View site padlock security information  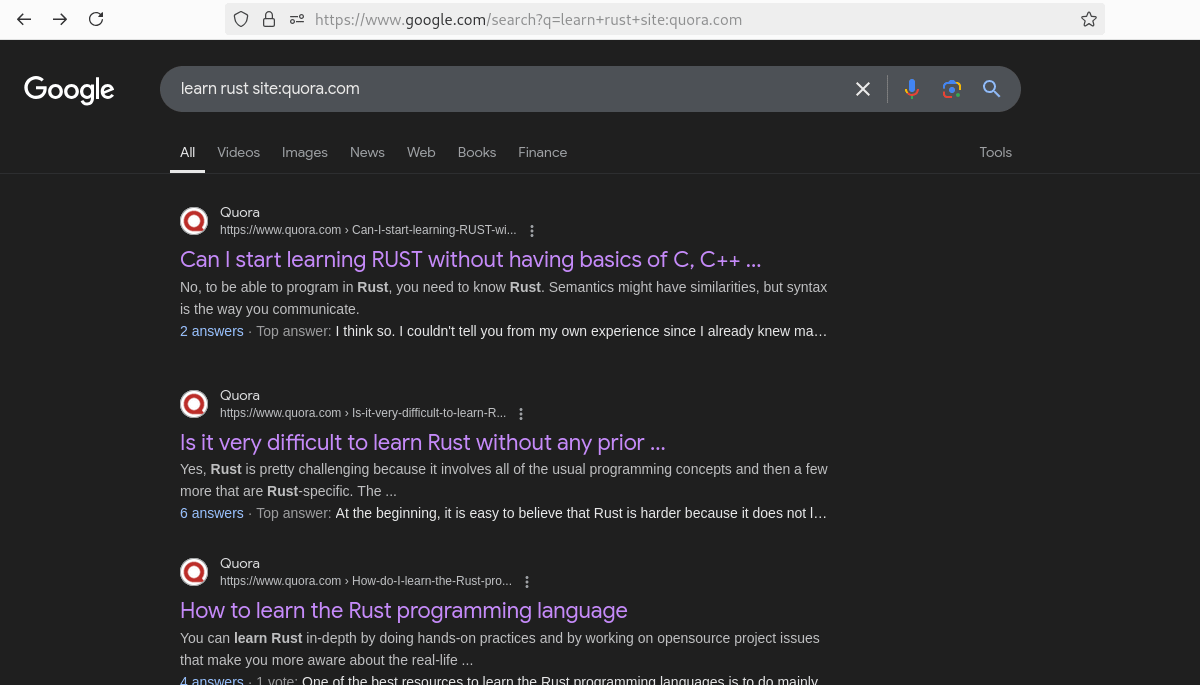click(x=269, y=19)
